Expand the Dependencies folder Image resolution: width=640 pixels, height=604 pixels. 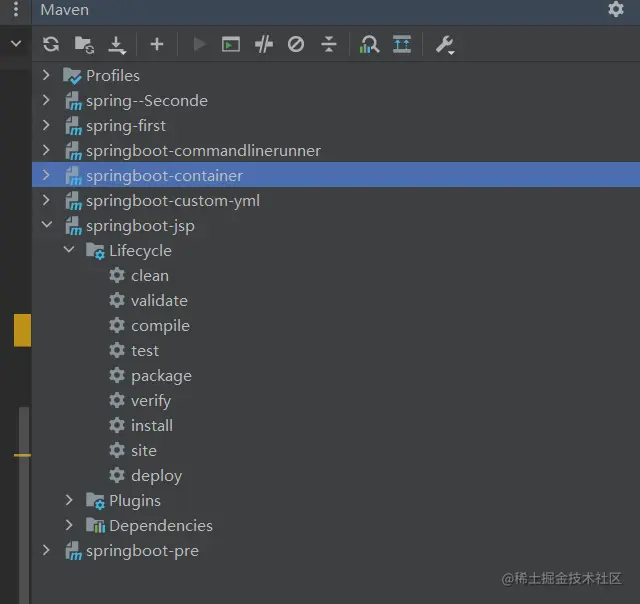point(69,525)
